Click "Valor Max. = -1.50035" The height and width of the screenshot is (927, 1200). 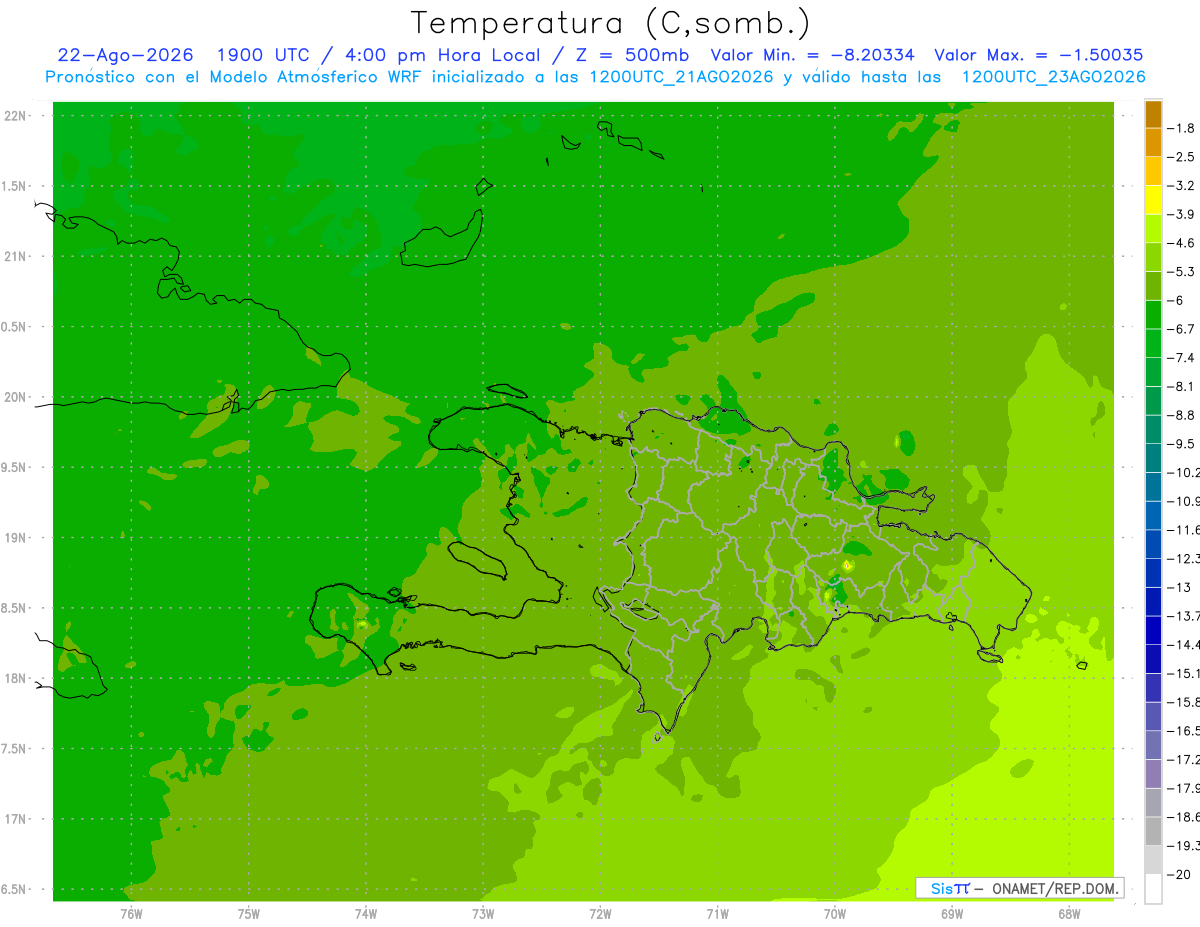[1038, 55]
